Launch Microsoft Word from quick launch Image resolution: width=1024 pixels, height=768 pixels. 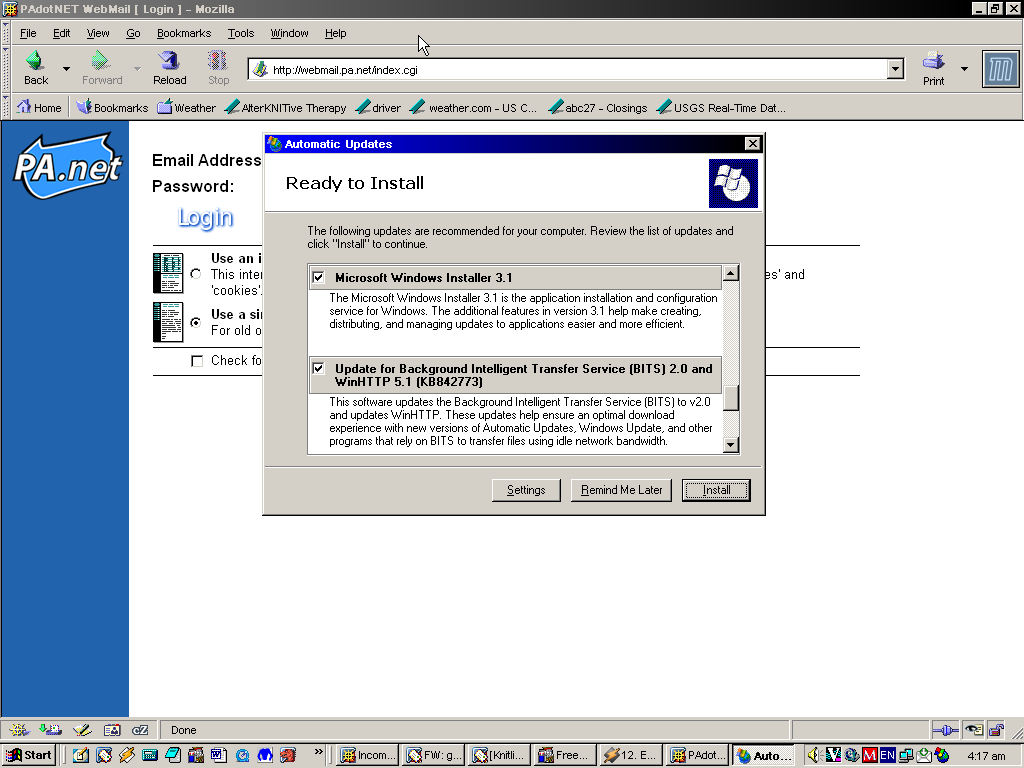218,756
